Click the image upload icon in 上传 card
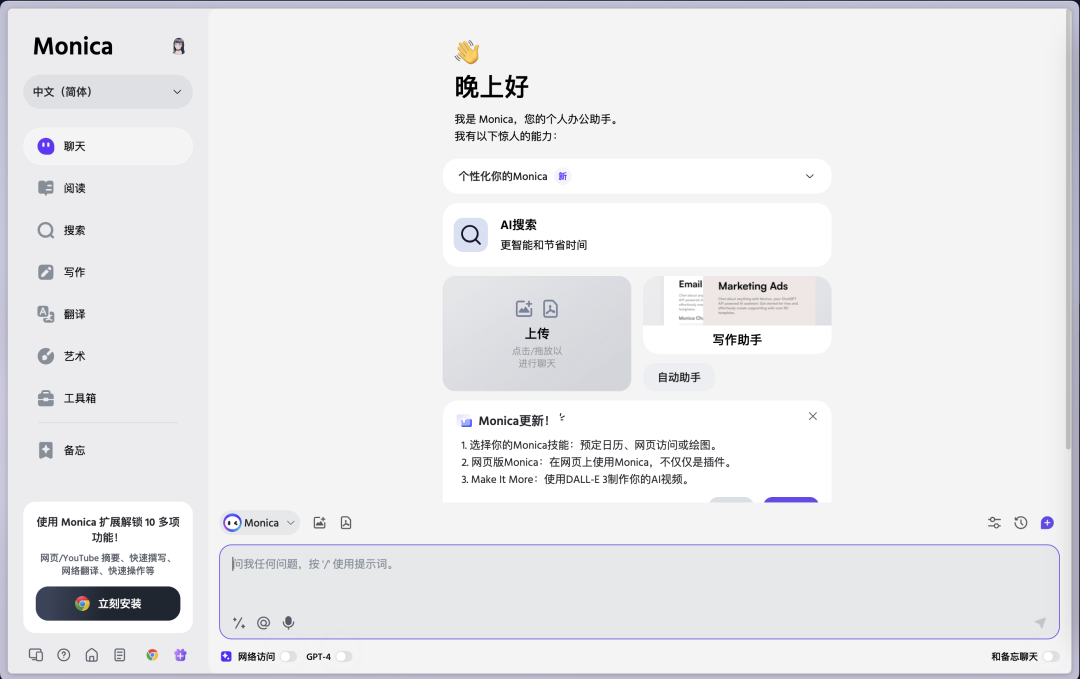This screenshot has width=1080, height=679. coord(524,309)
